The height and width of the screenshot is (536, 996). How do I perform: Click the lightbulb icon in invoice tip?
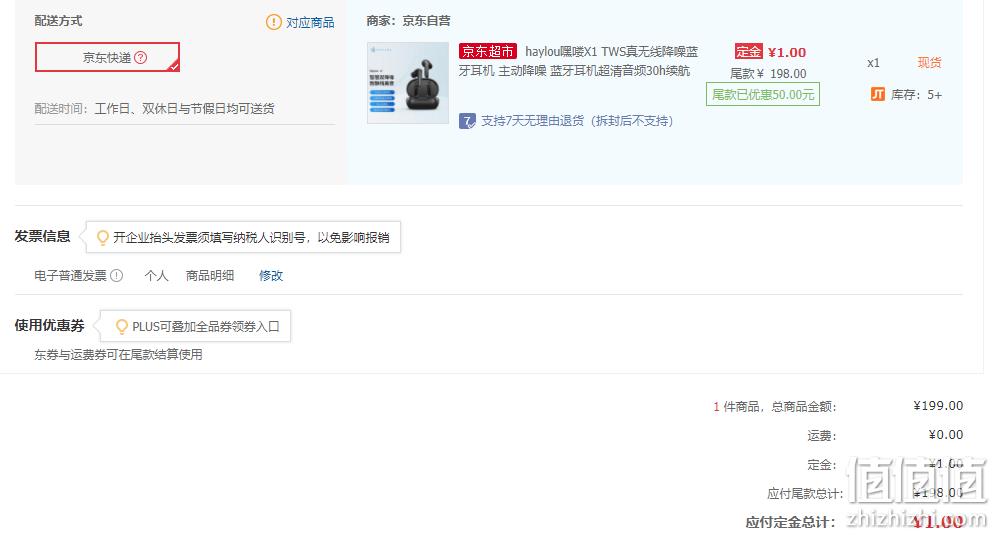click(102, 238)
